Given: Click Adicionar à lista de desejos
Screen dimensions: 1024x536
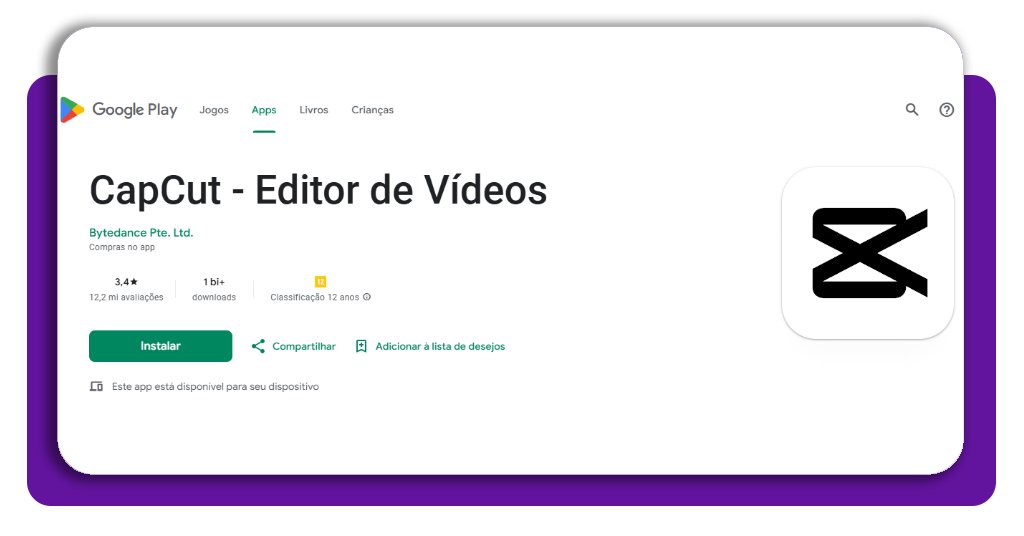Looking at the screenshot, I should 440,347.
